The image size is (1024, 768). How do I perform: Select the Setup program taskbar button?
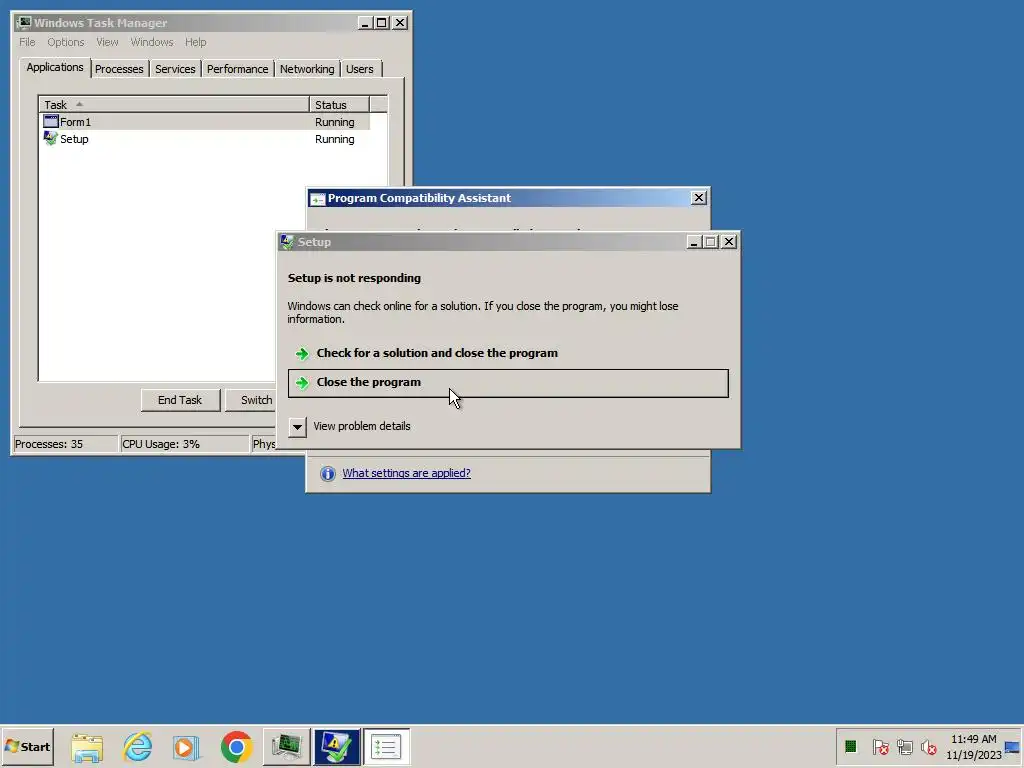(336, 746)
